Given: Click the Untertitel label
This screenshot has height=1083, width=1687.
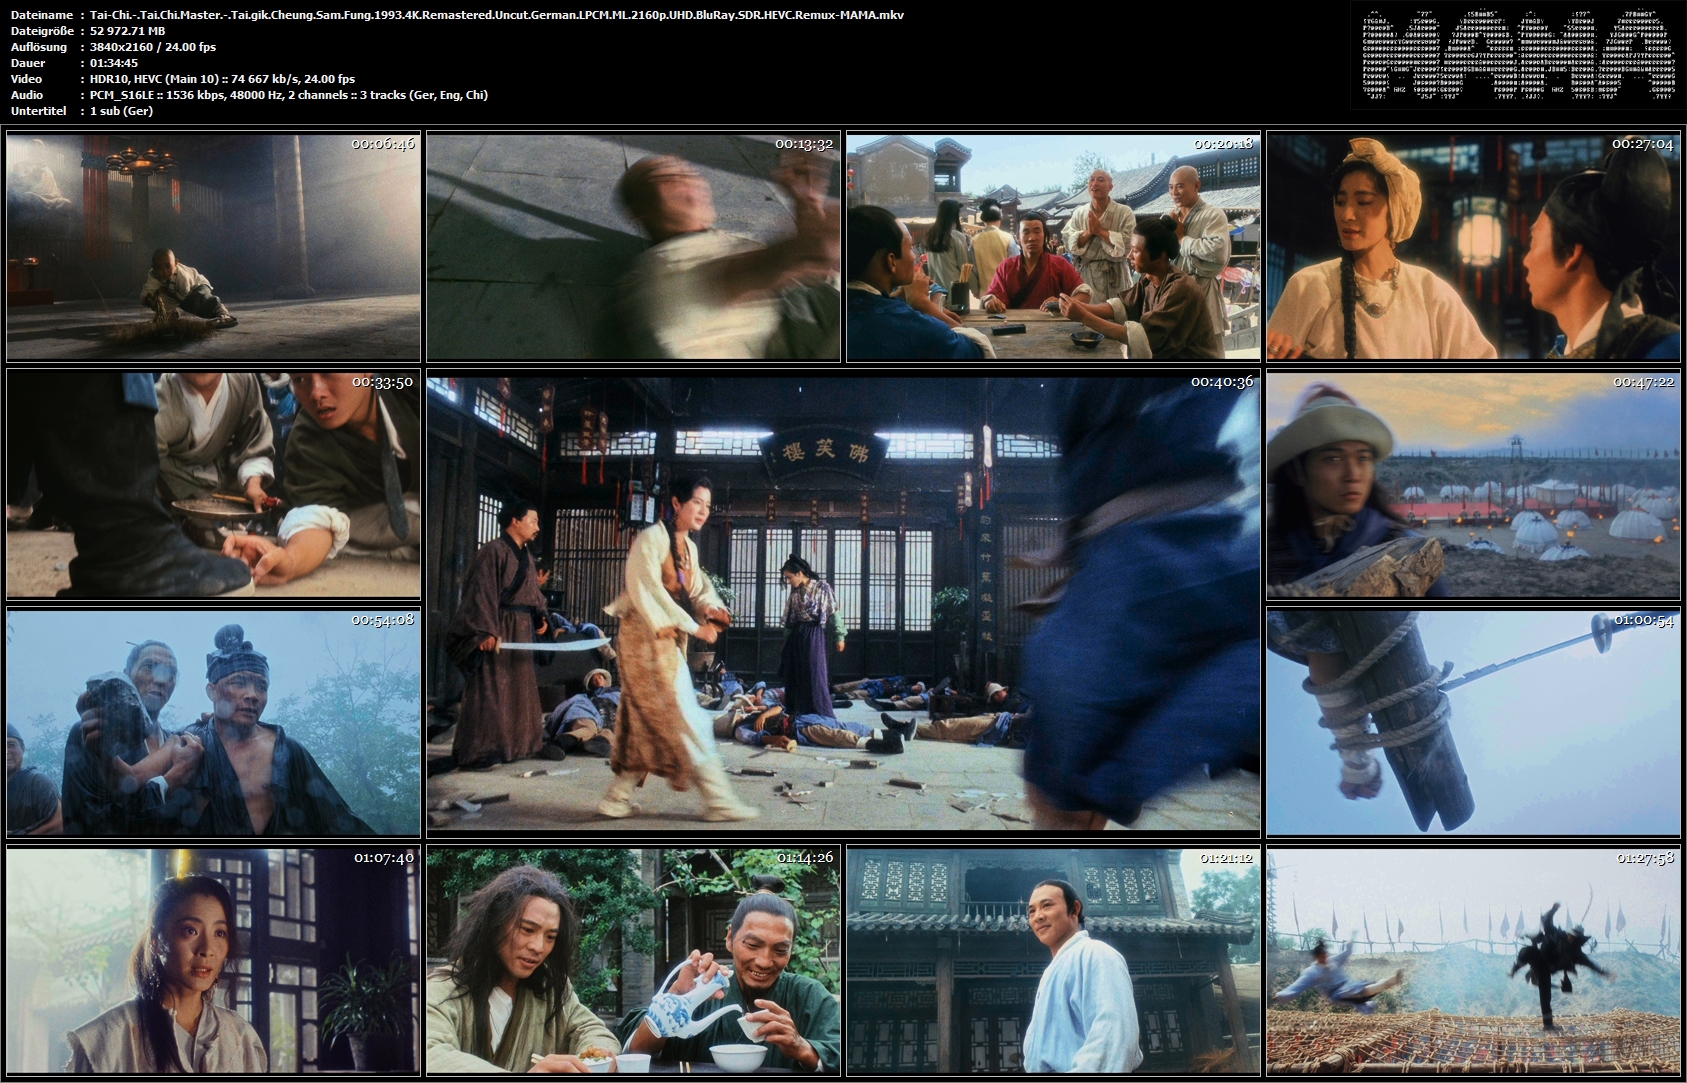Looking at the screenshot, I should 38,111.
